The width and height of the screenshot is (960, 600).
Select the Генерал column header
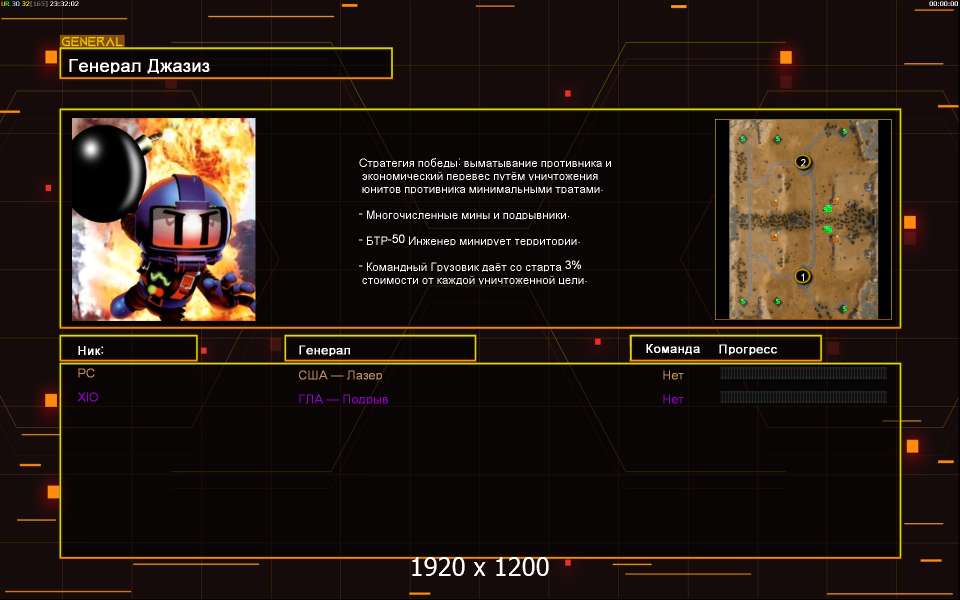pos(380,349)
